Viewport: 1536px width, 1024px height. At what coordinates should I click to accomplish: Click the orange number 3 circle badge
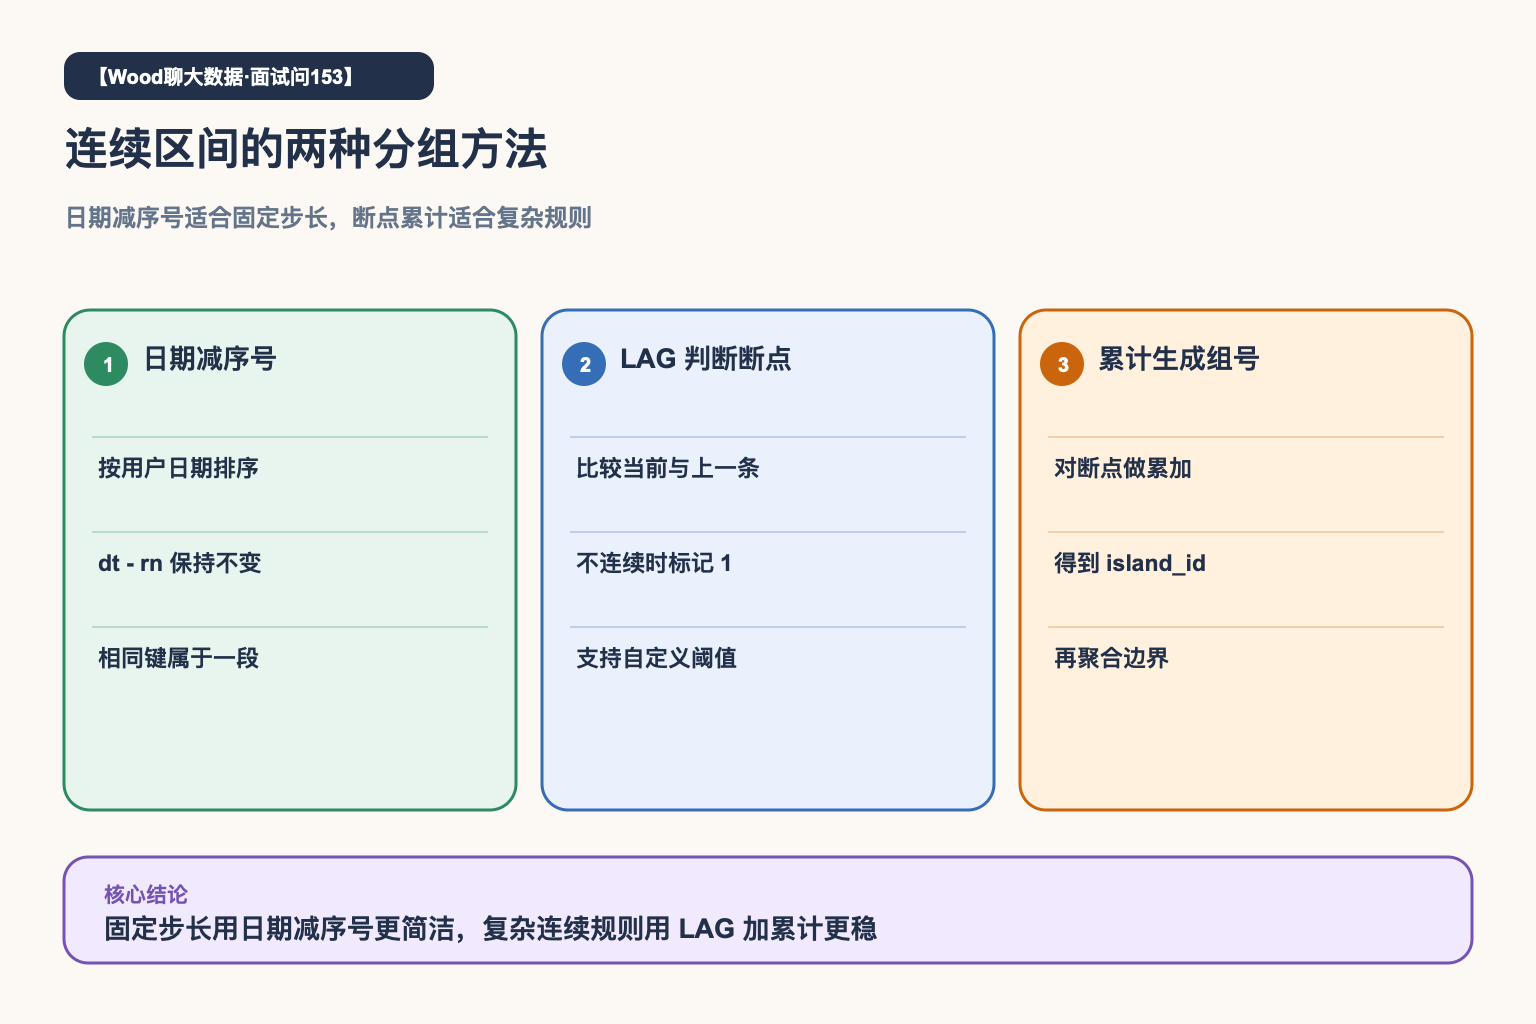pos(1062,364)
